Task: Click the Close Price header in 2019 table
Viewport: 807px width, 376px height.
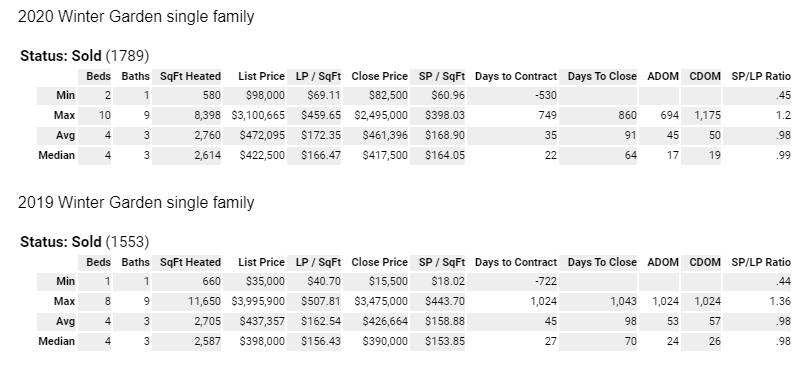Action: [x=380, y=262]
